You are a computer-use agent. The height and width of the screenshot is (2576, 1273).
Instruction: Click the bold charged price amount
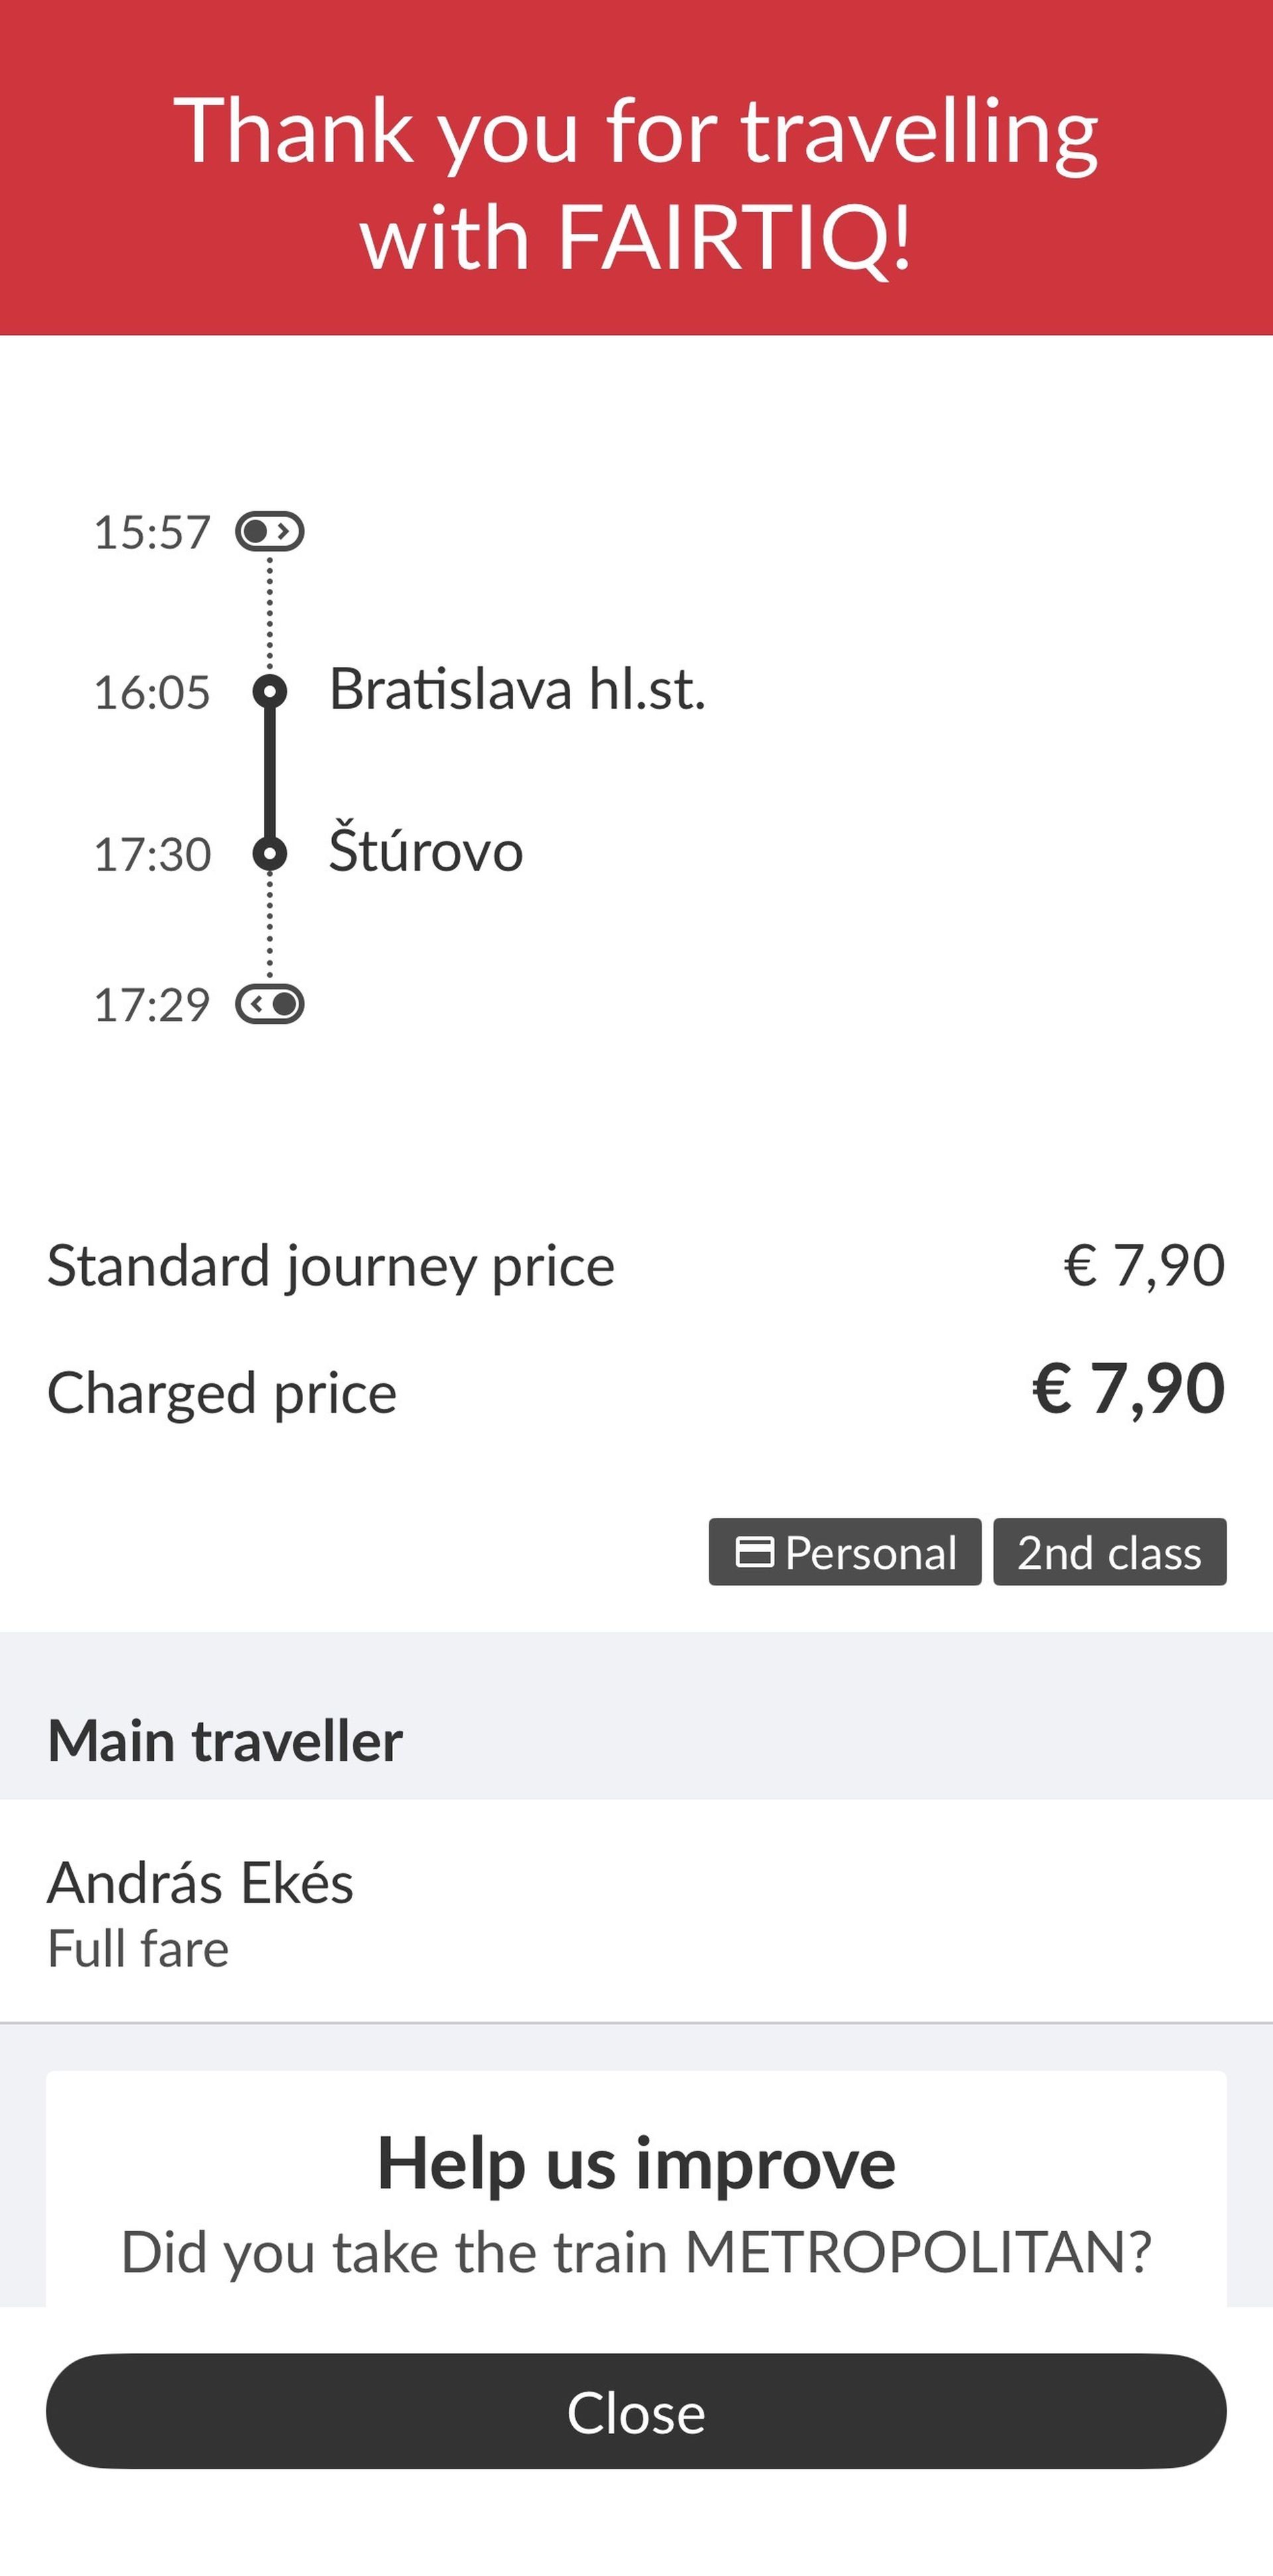[x=1128, y=1389]
